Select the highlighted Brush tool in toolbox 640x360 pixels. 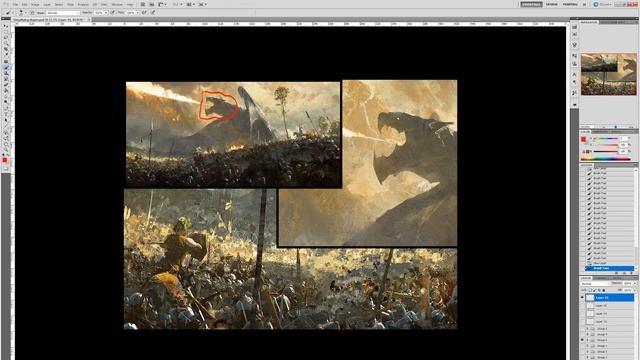6,67
